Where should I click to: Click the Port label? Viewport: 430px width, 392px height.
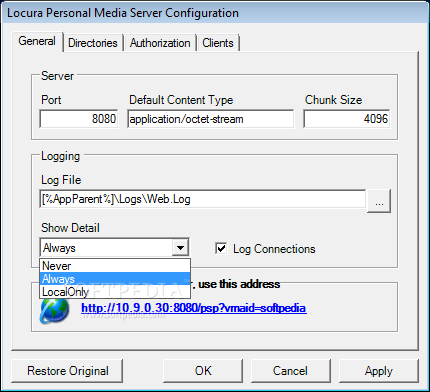tap(51, 100)
